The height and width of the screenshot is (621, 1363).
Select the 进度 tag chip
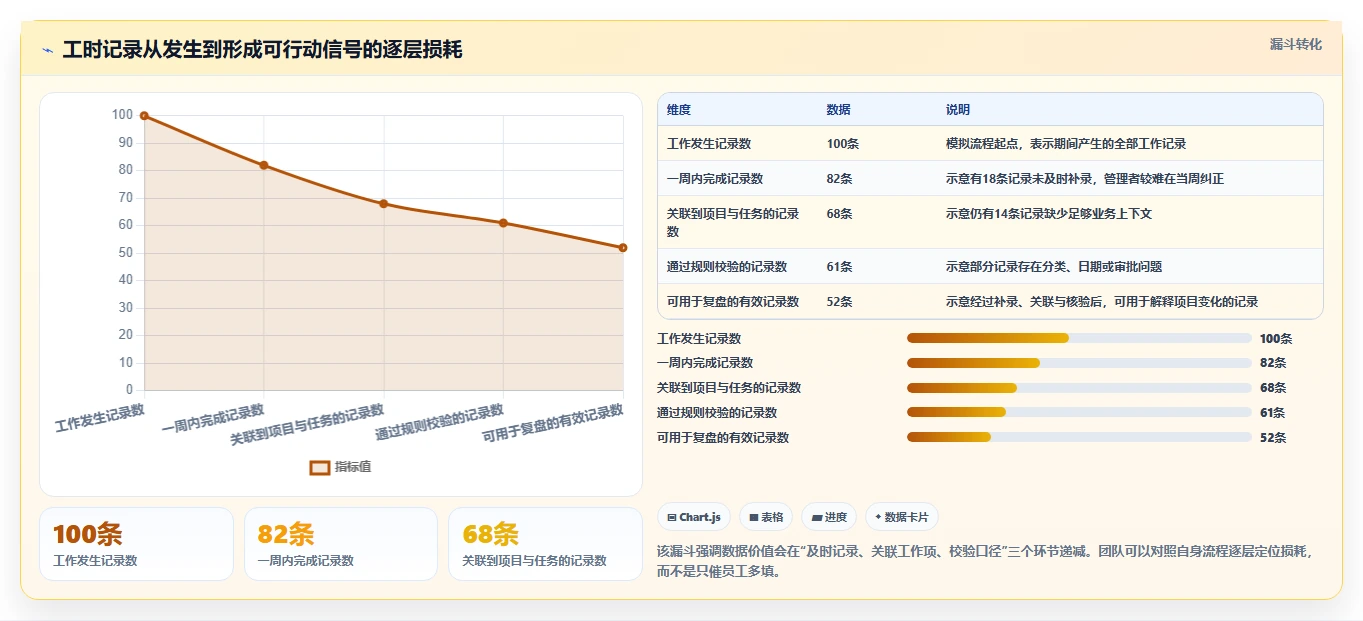[828, 517]
